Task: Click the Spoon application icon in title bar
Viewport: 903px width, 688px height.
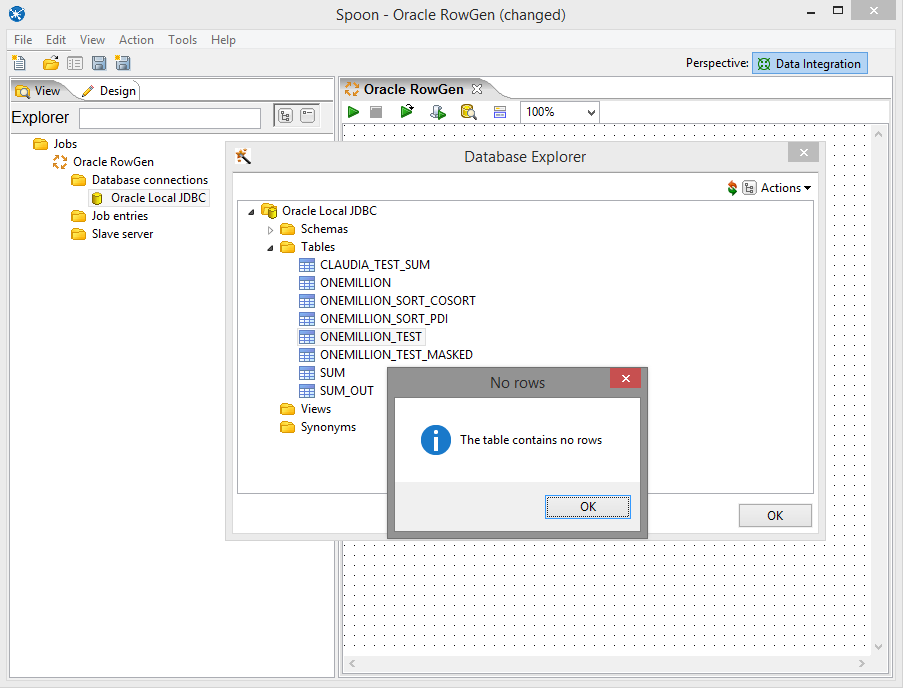Action: (x=17, y=14)
